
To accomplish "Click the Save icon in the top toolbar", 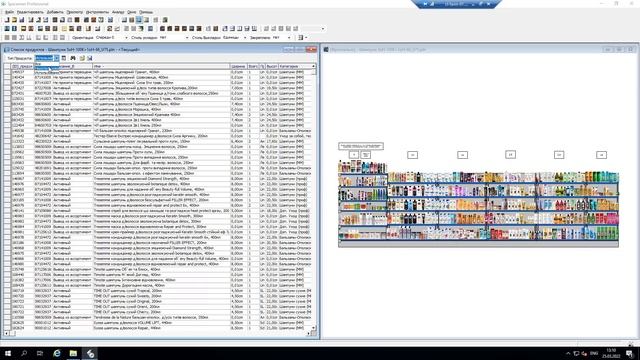I will 22,20.
